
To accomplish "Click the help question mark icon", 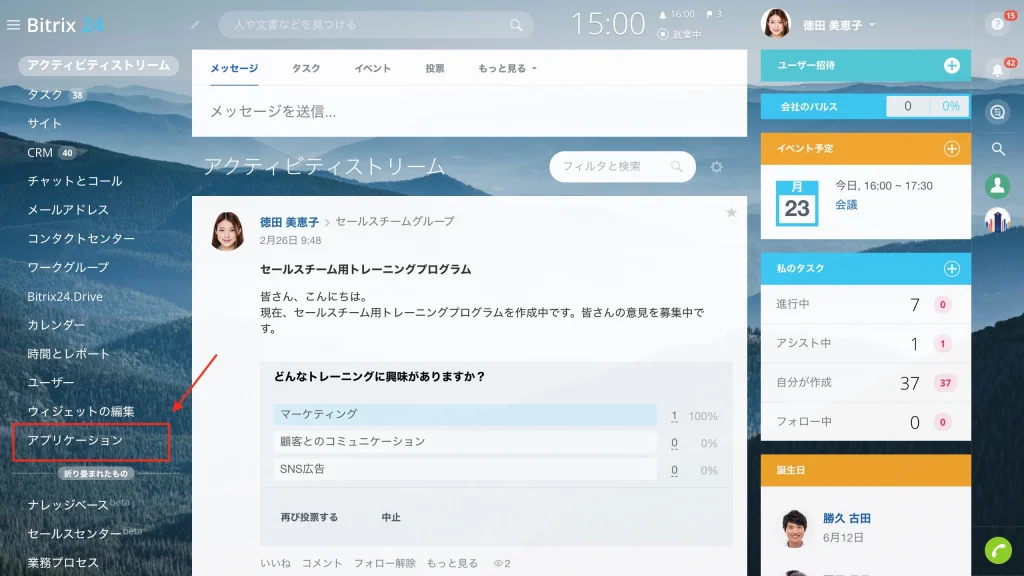I will (997, 24).
